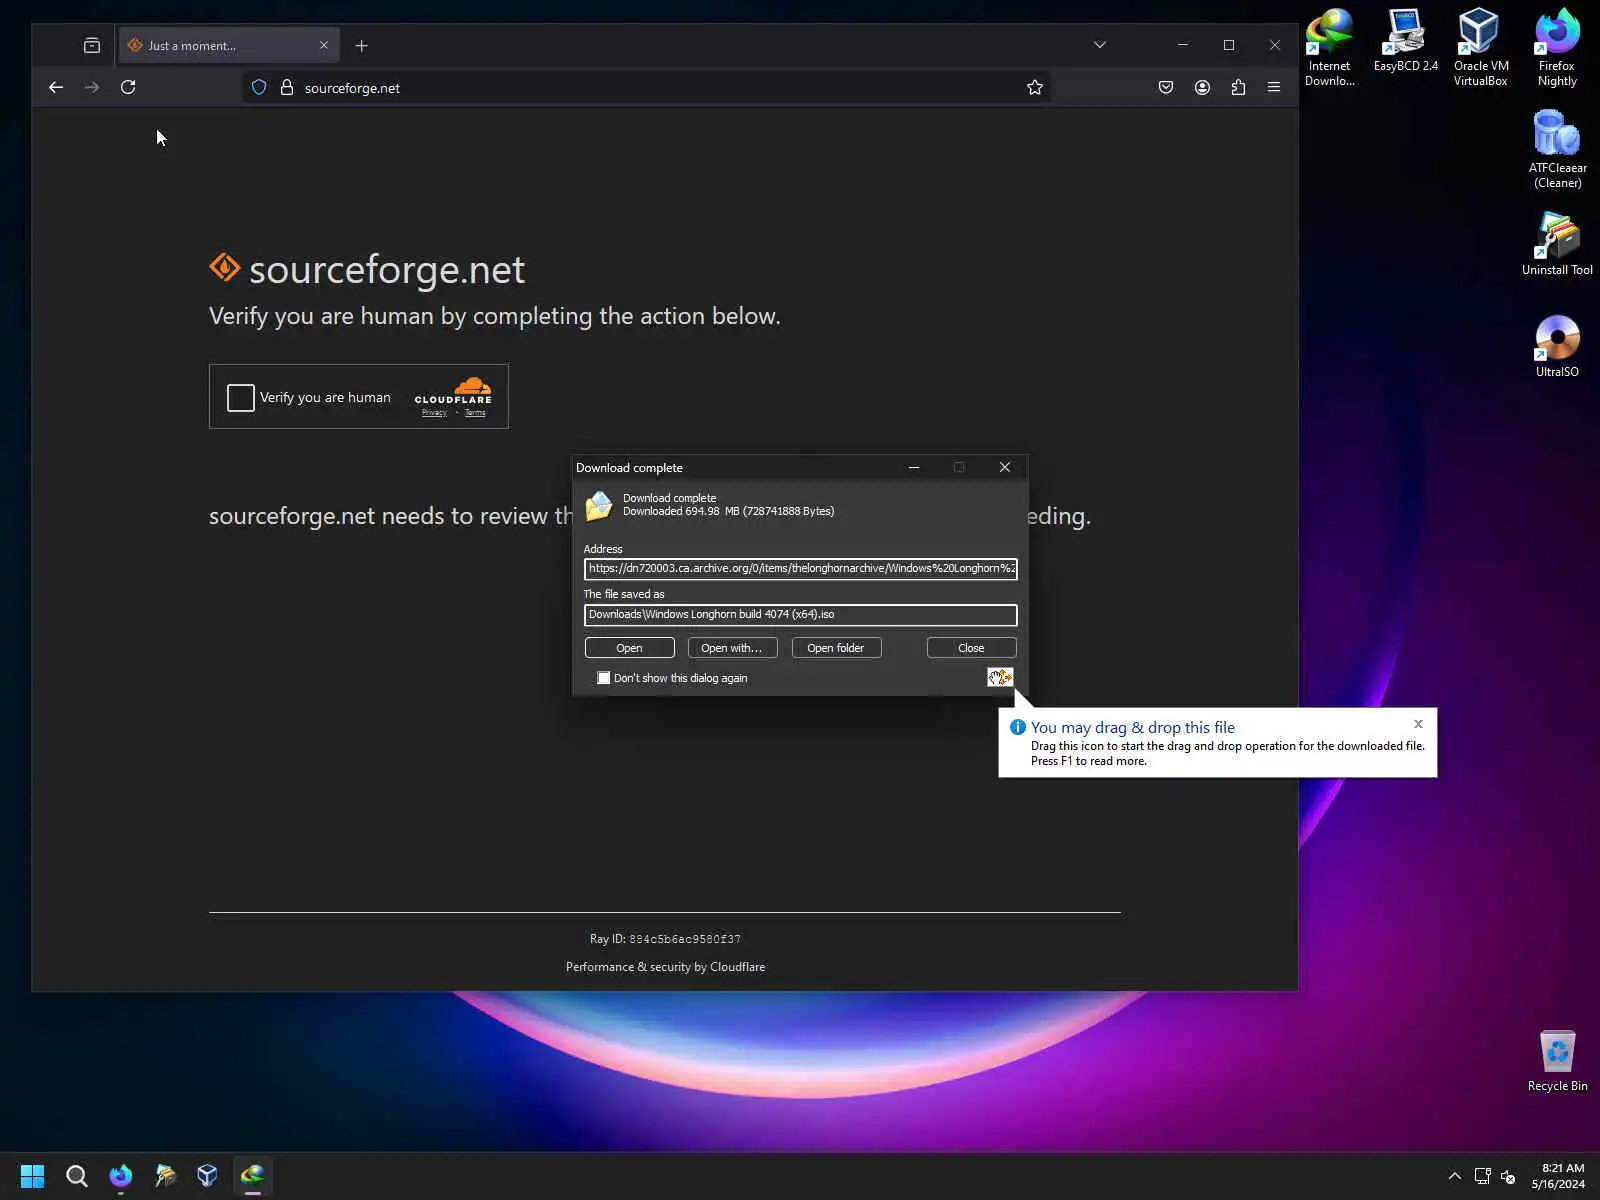
Task: Check the 'Verify you are human' box
Action: tap(241, 398)
